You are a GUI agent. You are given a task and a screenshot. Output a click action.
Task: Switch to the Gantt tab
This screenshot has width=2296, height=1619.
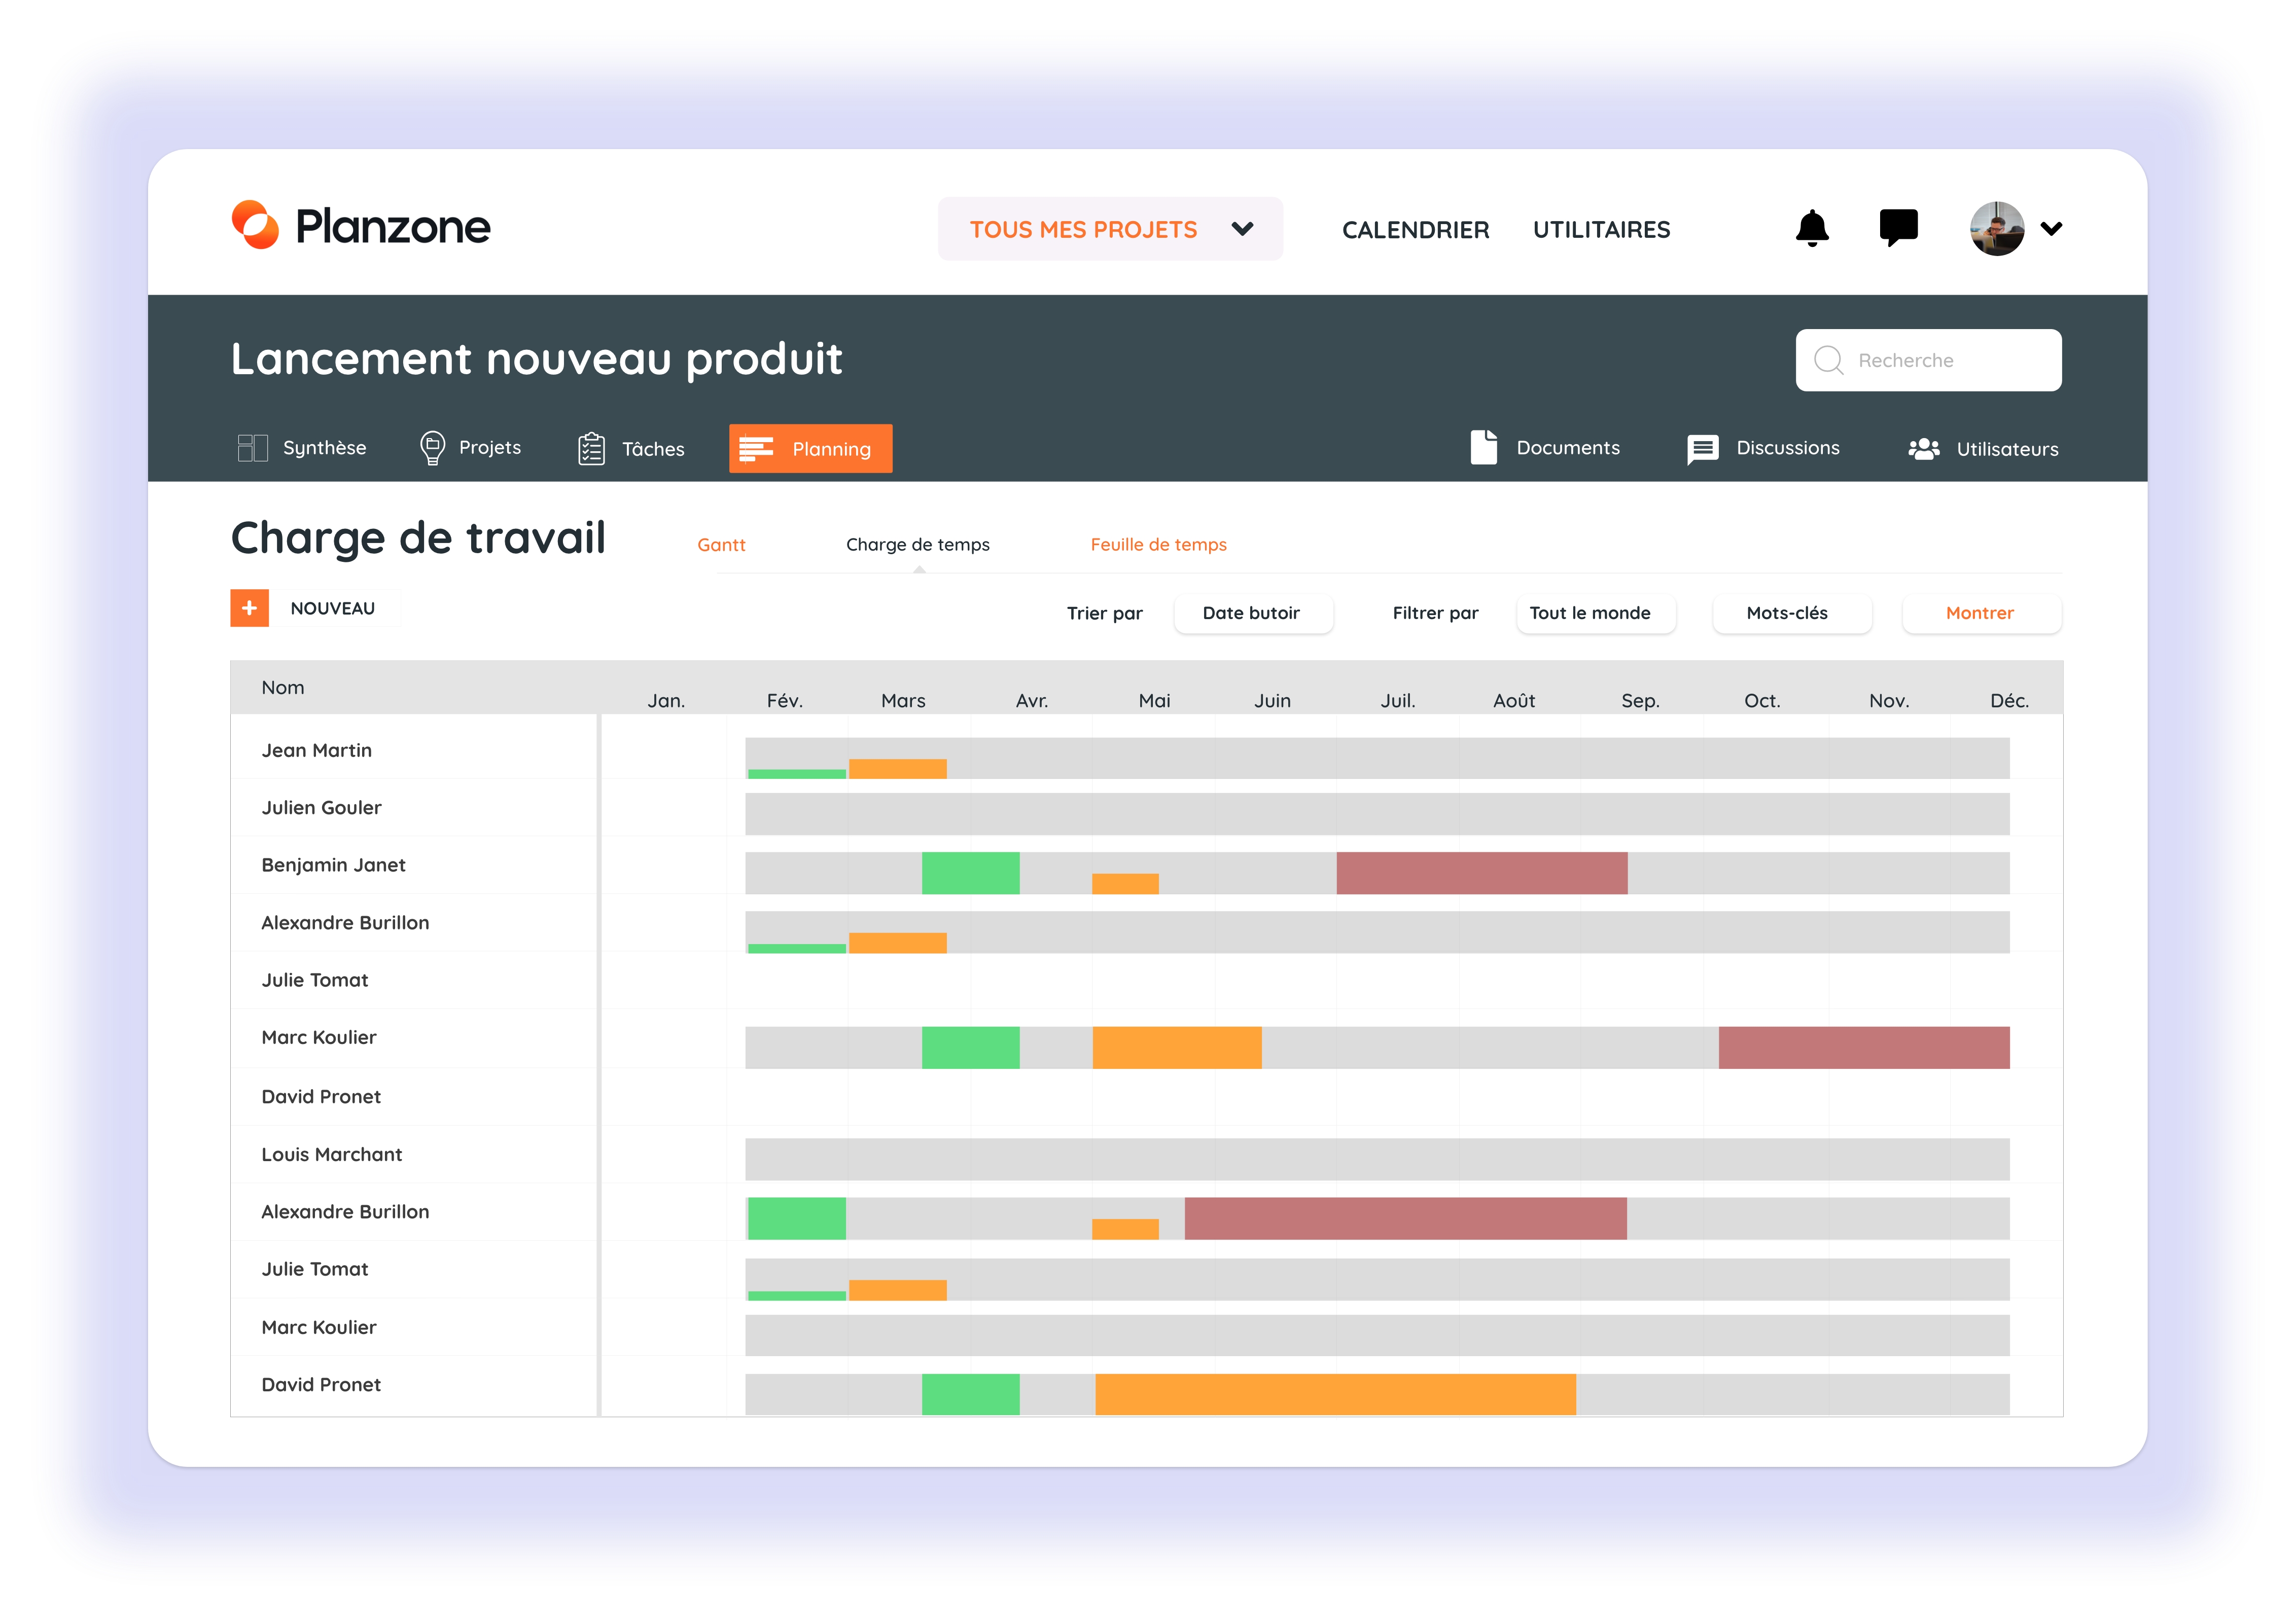721,545
